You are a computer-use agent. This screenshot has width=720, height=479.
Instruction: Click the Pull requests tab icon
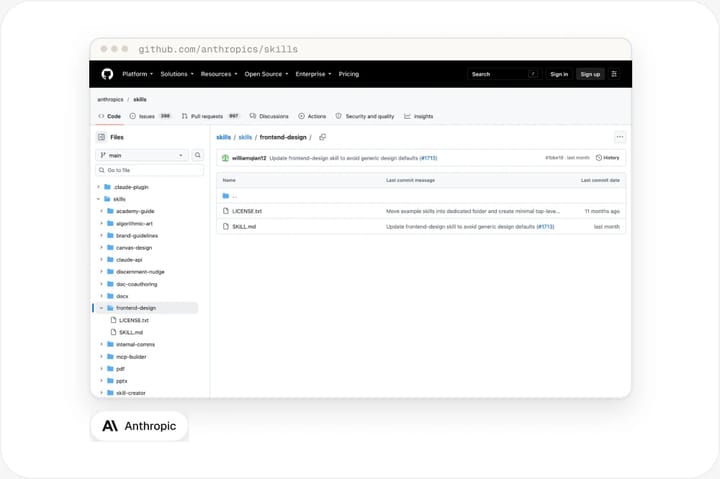[185, 116]
